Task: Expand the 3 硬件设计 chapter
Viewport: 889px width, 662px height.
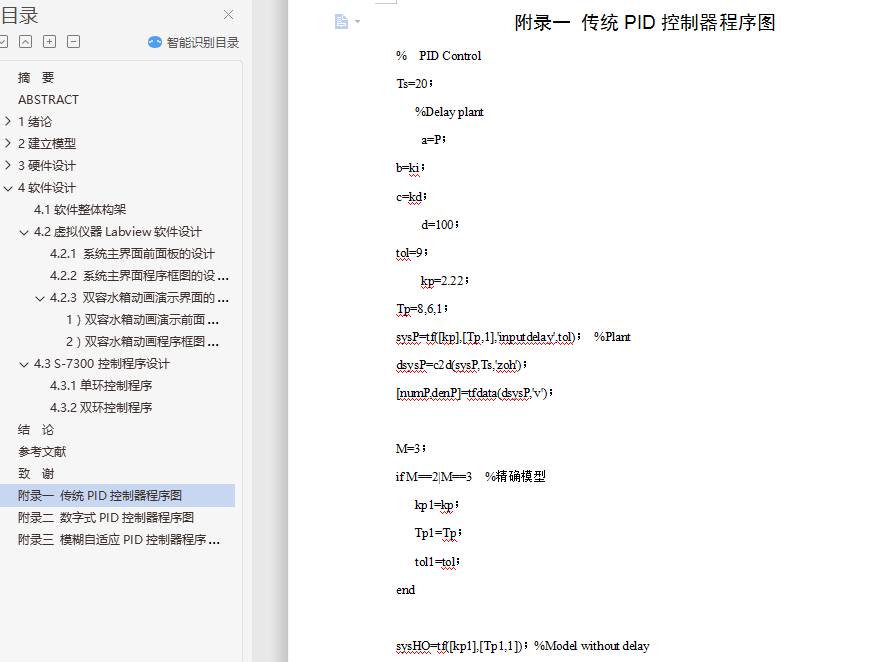Action: tap(8, 166)
